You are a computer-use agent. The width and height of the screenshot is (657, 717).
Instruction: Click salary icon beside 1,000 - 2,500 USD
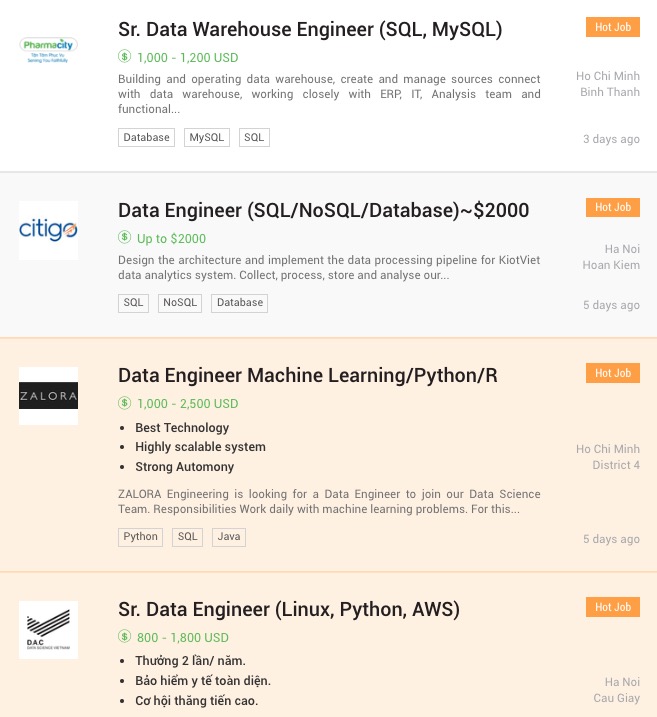pos(125,403)
